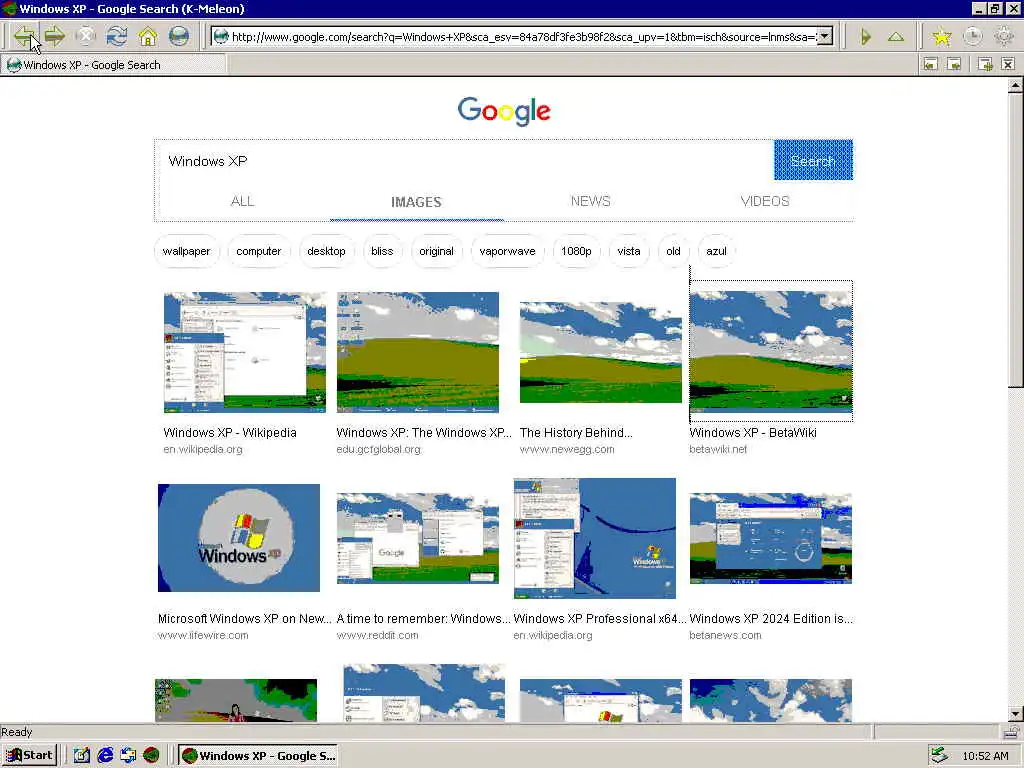The width and height of the screenshot is (1024, 768).
Task: Open history with the clock icon
Action: [972, 37]
